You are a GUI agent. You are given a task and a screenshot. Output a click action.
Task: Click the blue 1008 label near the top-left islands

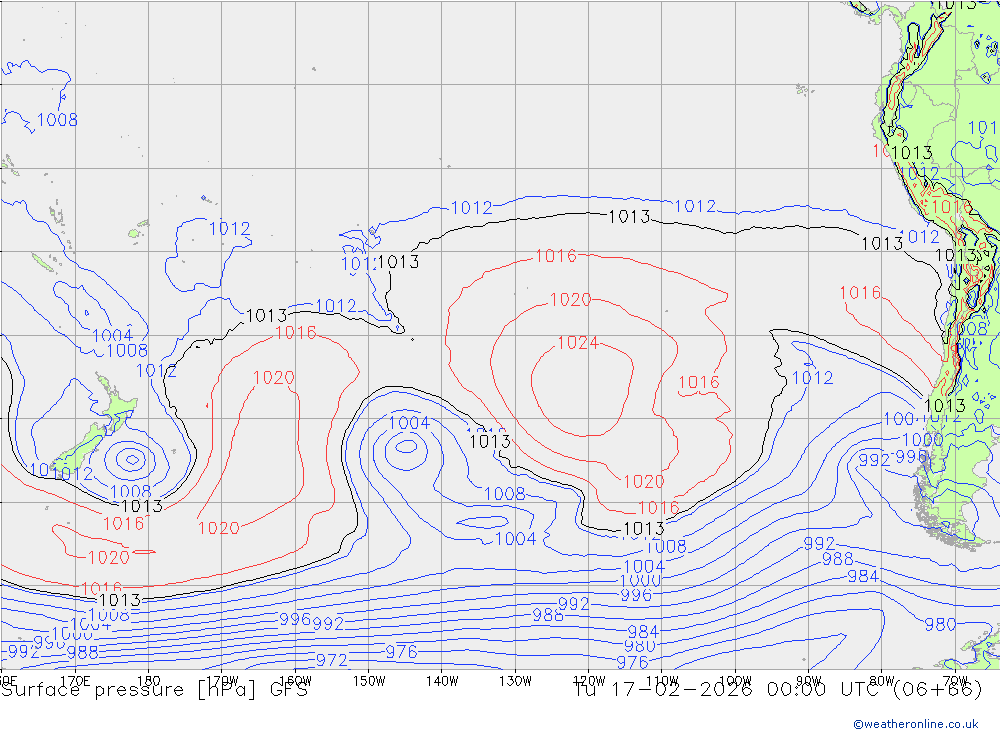pos(57,120)
